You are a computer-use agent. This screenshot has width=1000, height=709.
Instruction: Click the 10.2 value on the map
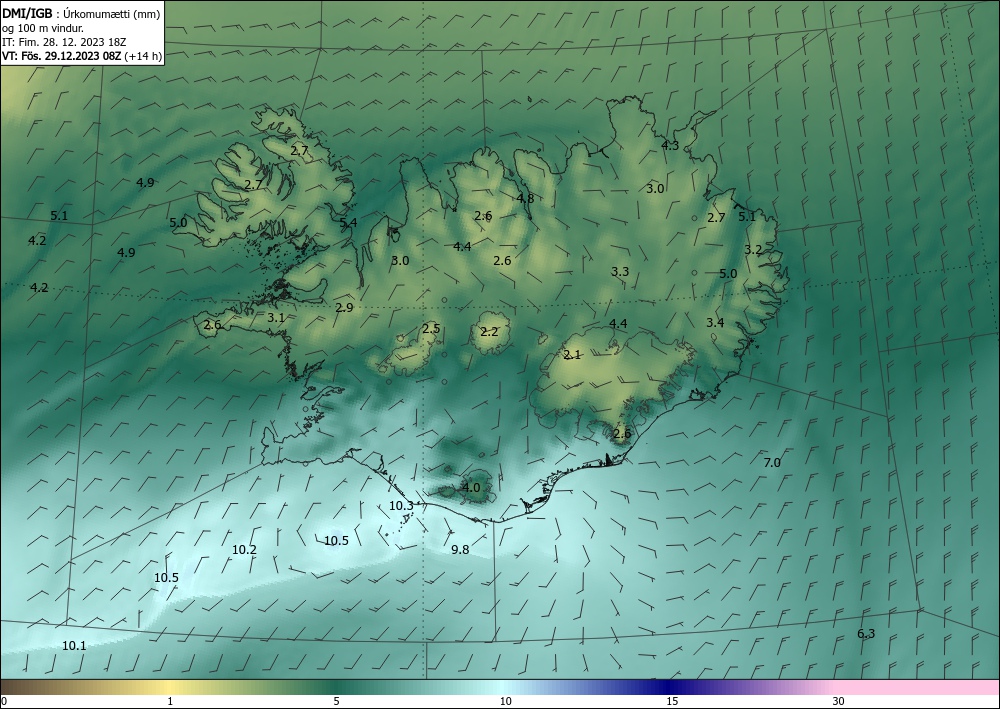[244, 550]
